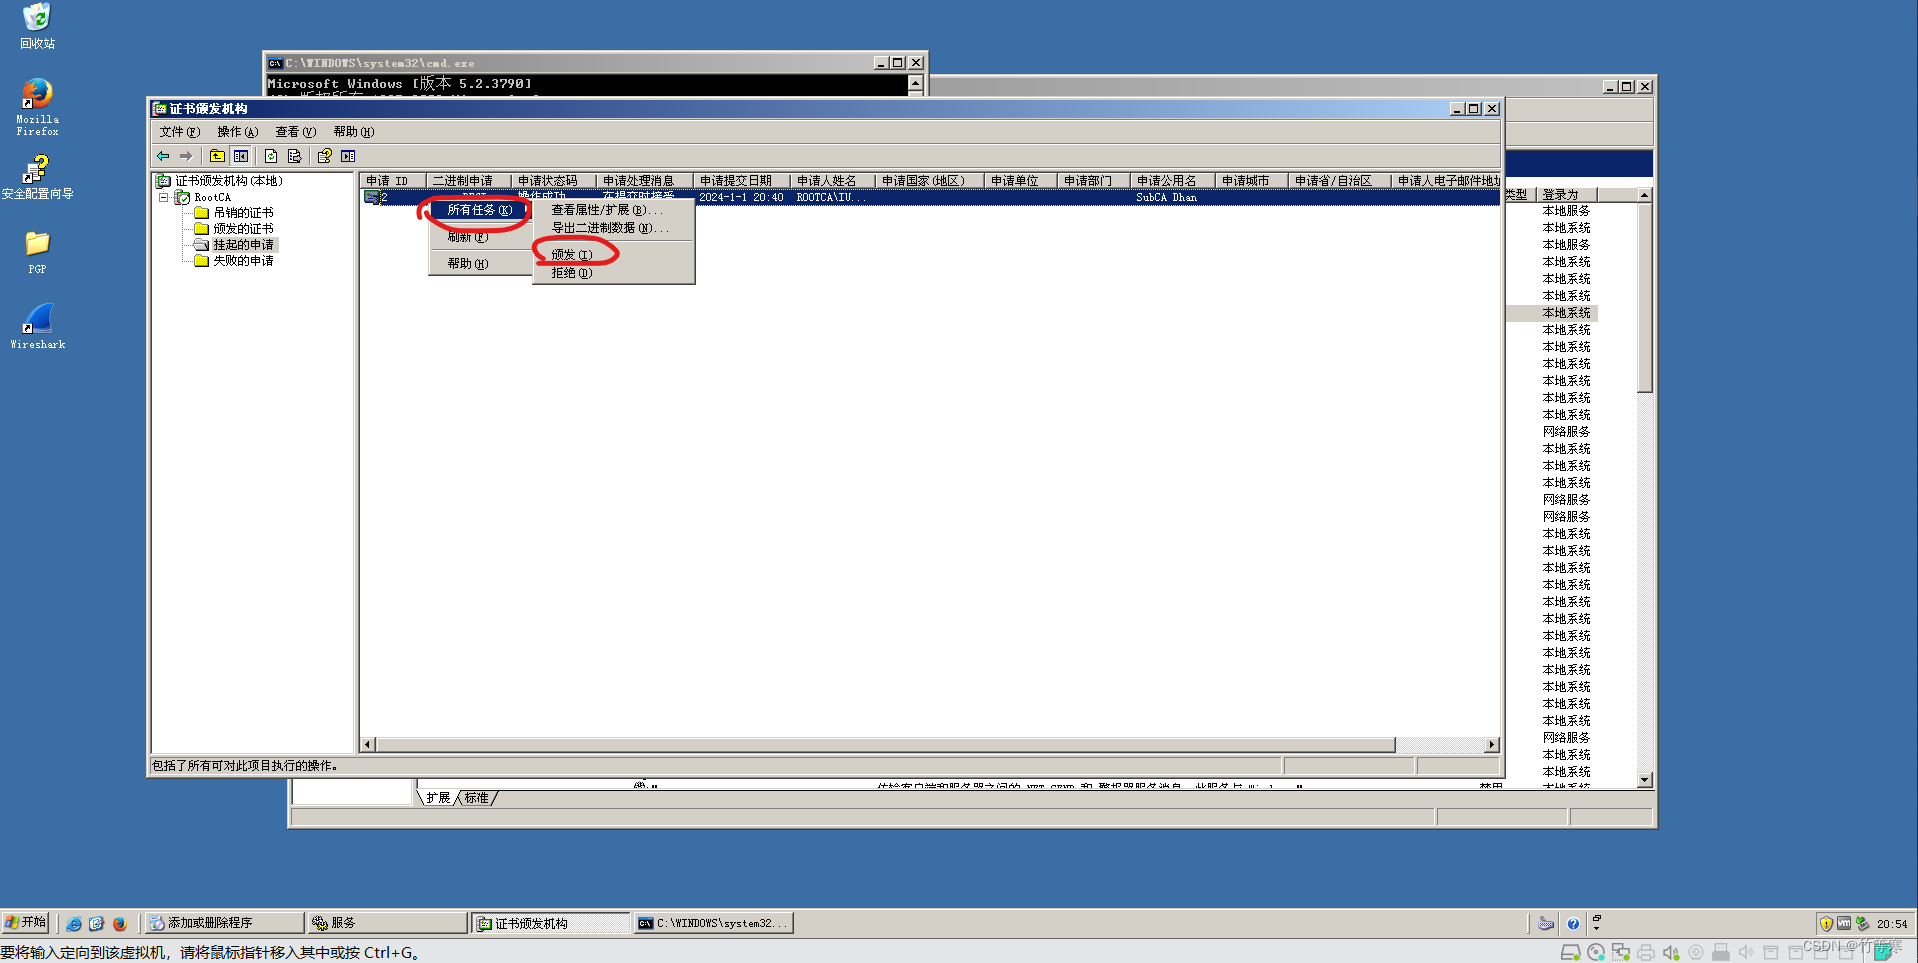This screenshot has width=1918, height=963.
Task: Click Help (帮助) in context menu
Action: tap(480, 264)
